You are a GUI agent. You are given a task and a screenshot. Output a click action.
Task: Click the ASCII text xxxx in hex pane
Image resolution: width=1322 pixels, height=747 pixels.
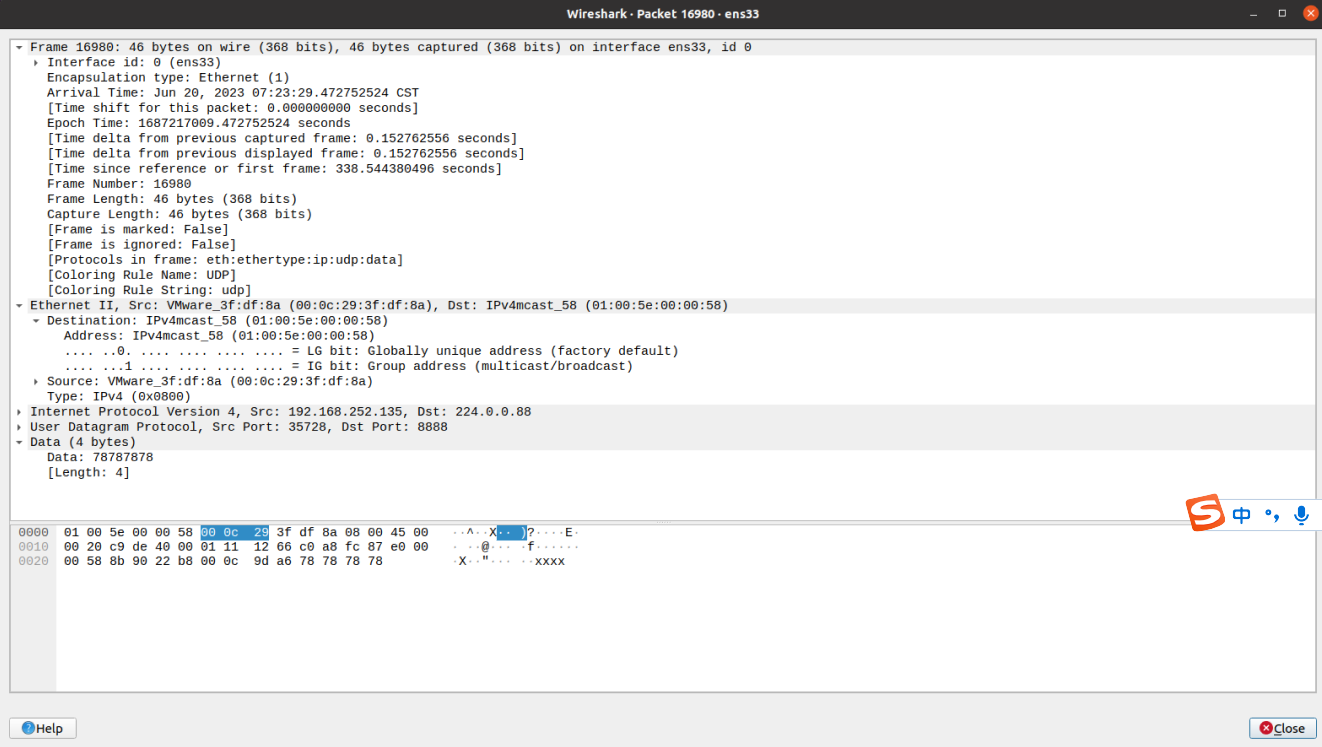(x=550, y=561)
